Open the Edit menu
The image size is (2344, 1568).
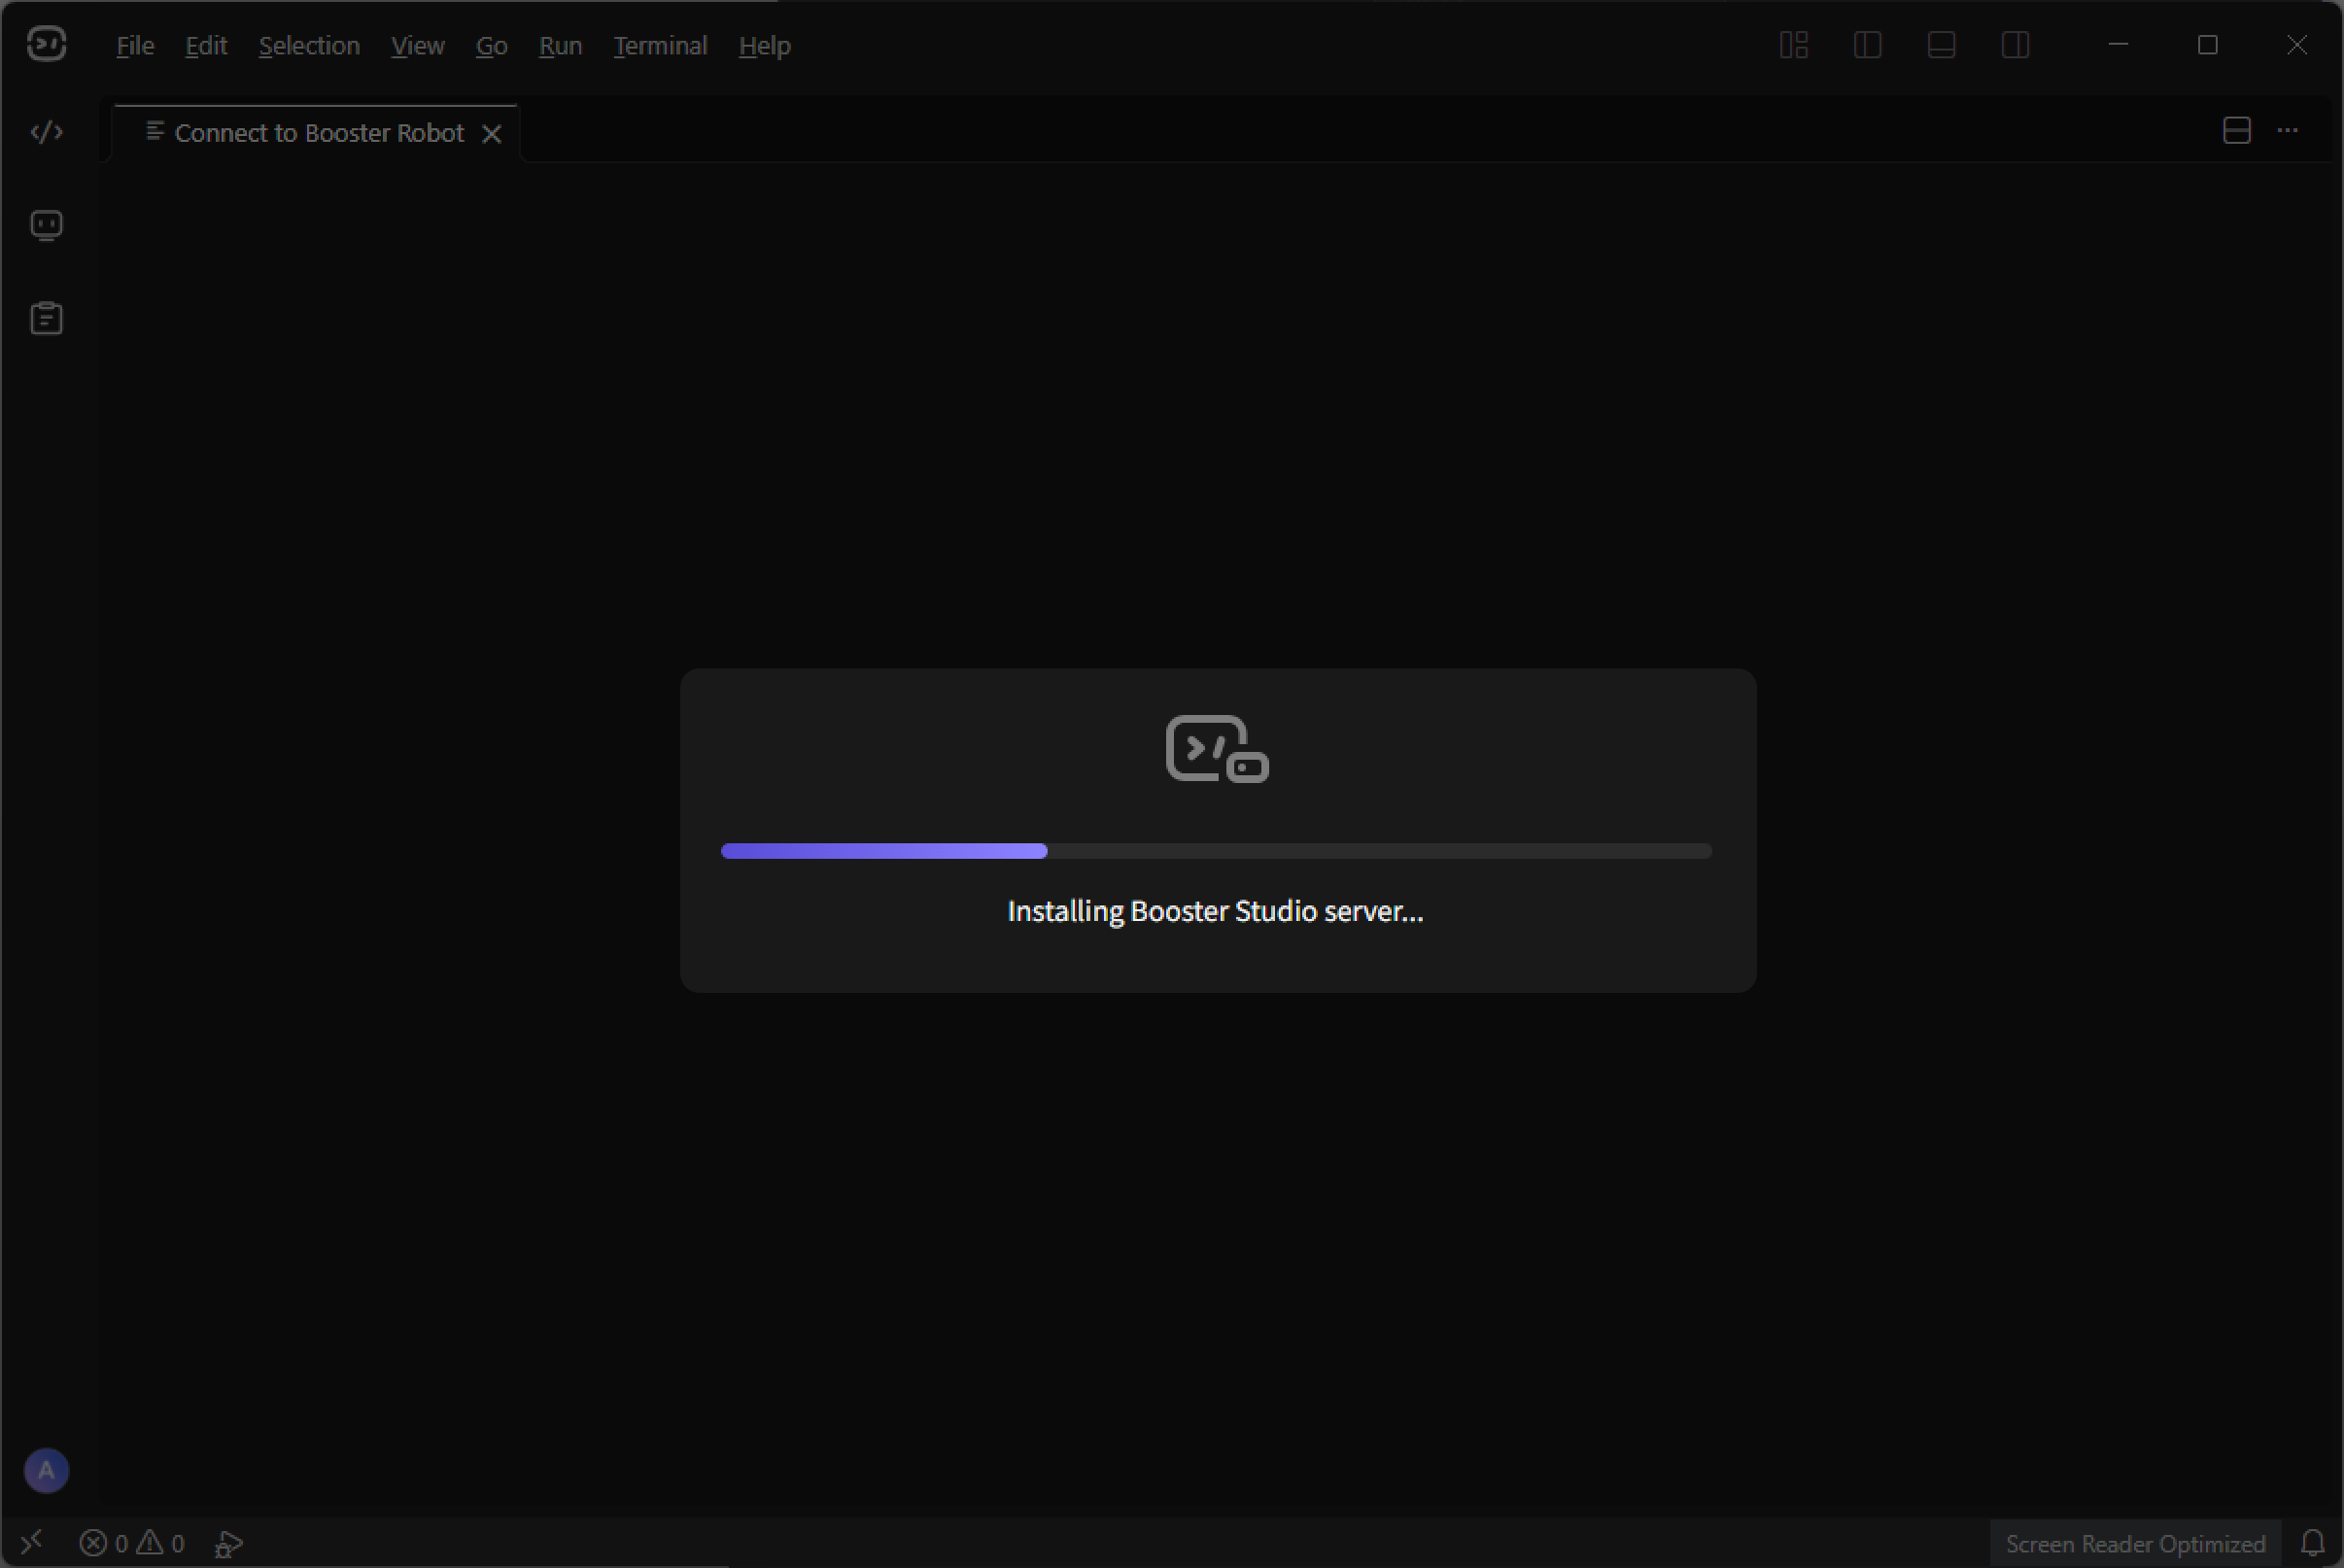[206, 46]
